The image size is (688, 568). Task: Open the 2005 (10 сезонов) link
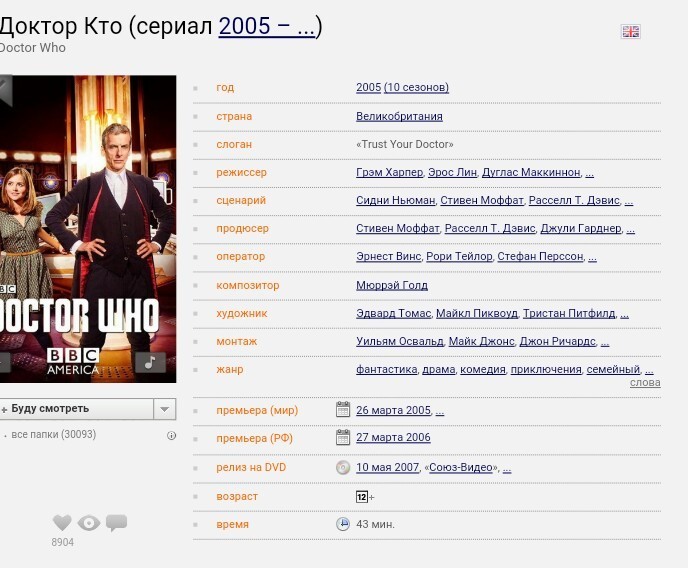(402, 88)
